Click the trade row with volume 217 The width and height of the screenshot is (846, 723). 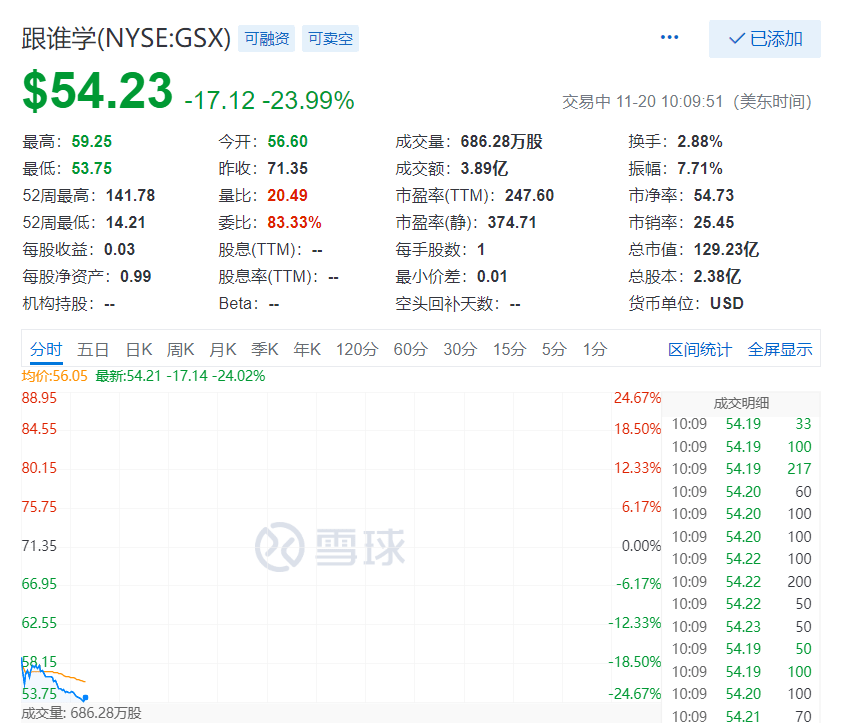click(x=741, y=469)
